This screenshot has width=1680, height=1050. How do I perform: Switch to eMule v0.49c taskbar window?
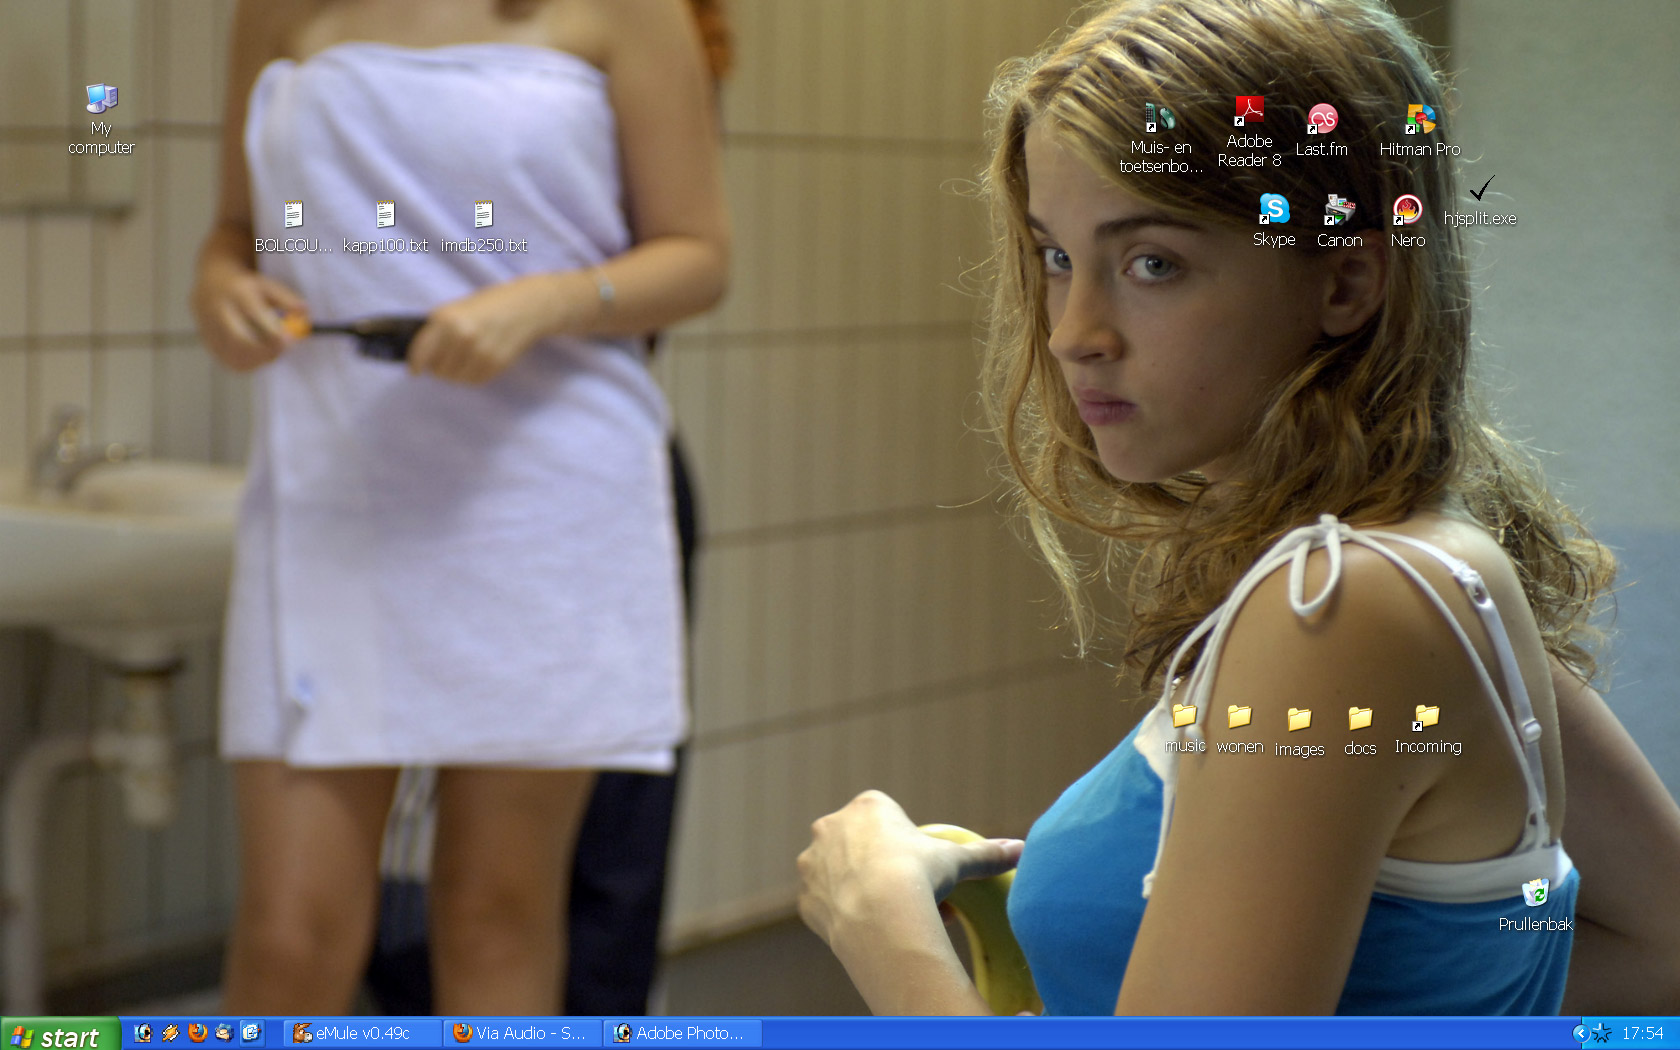362,1033
